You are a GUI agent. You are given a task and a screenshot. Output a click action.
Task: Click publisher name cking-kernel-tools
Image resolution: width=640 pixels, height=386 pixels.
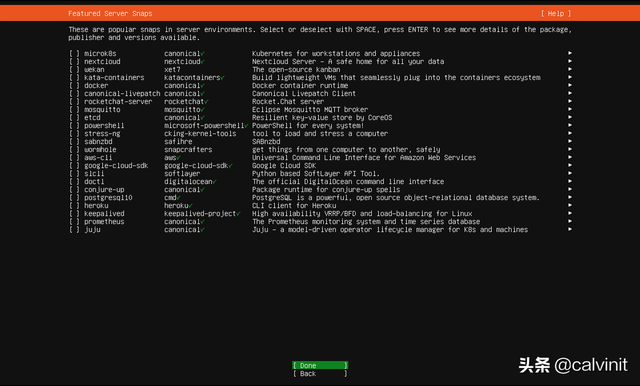[x=200, y=133]
